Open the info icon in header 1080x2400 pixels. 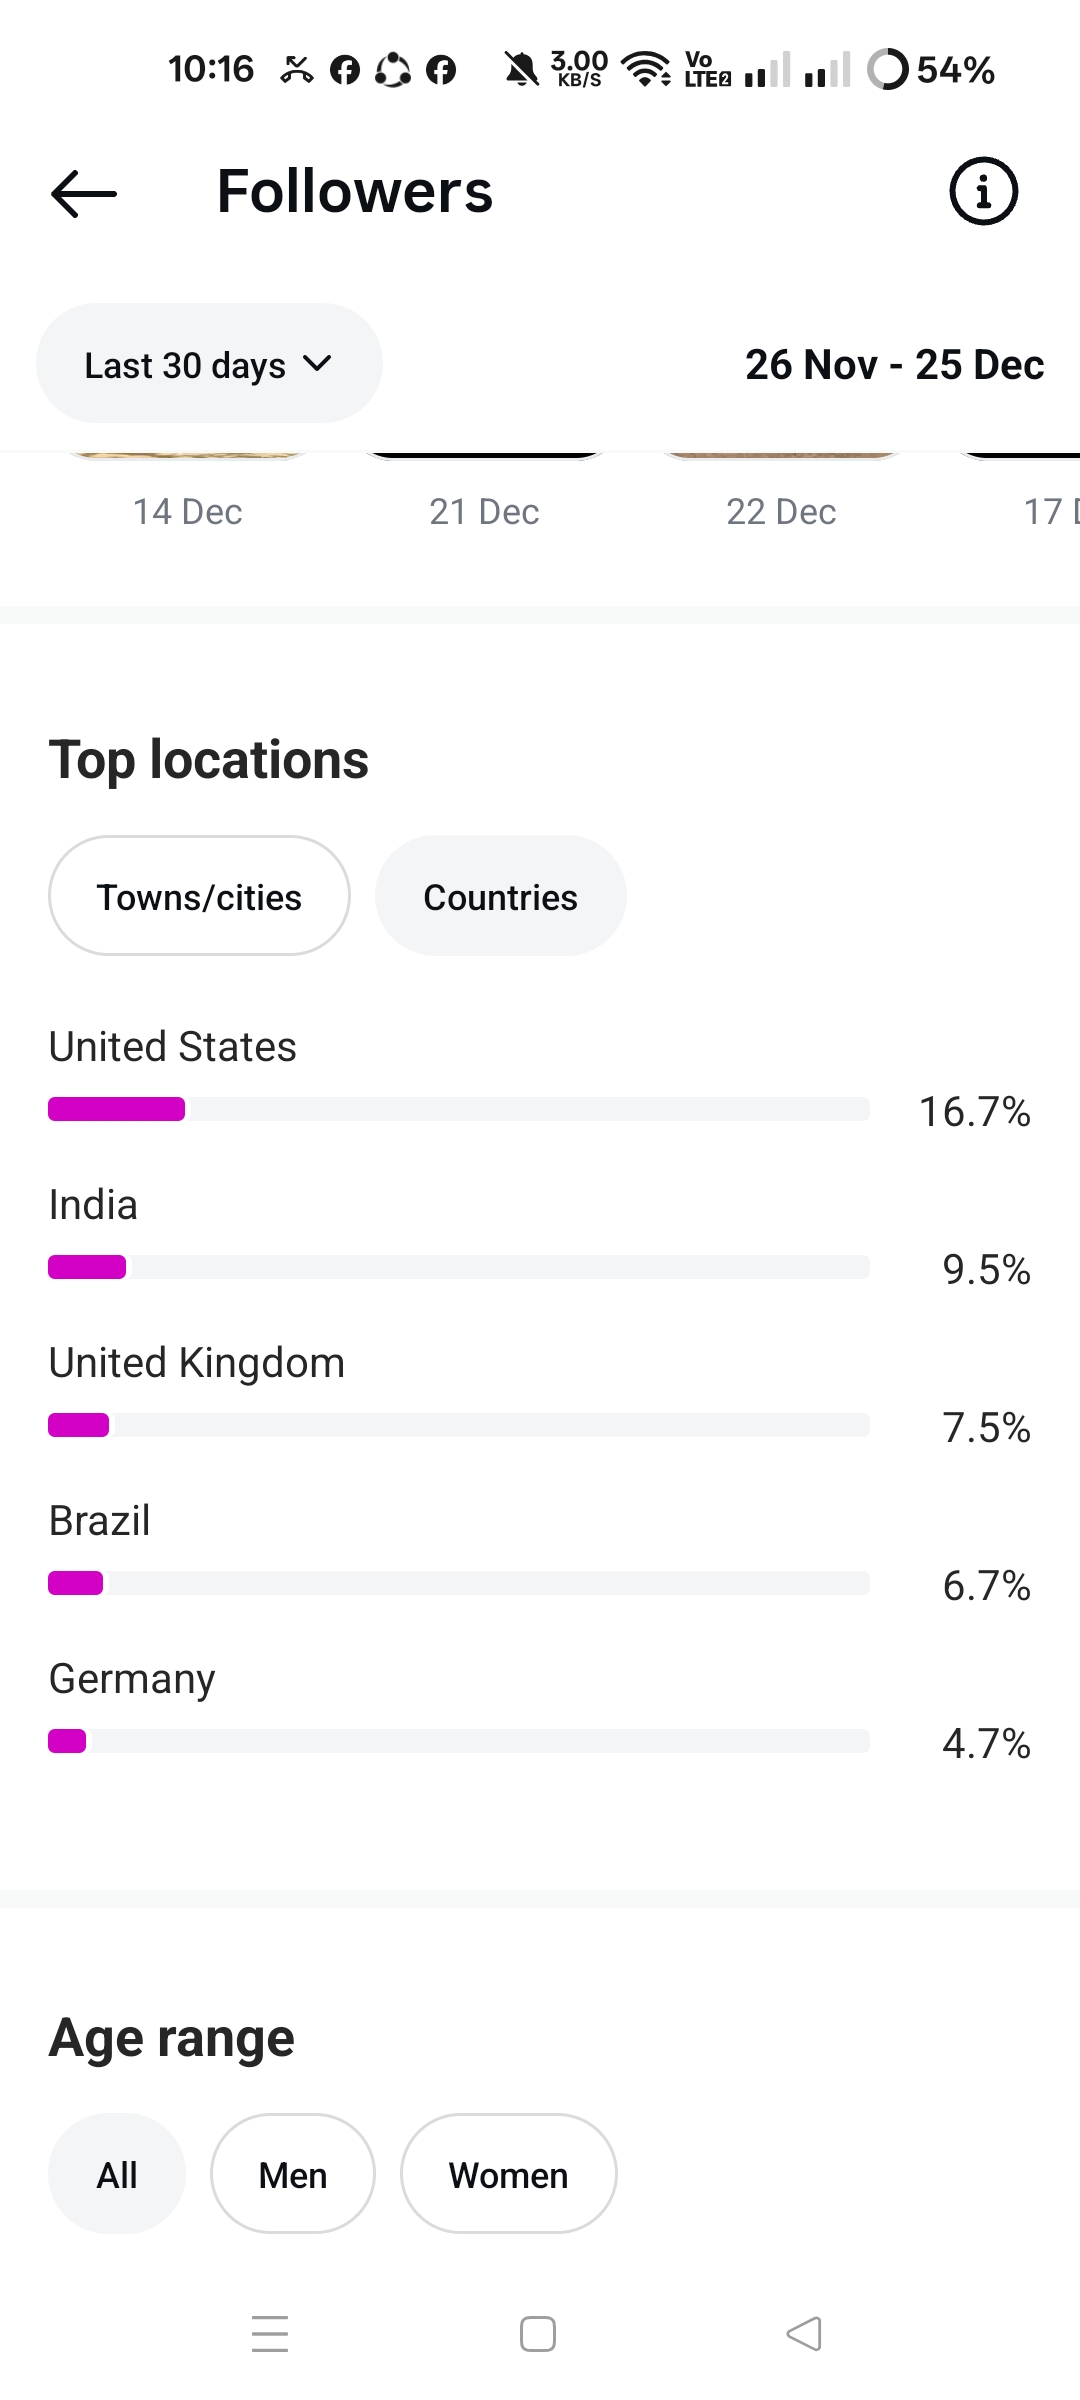[983, 191]
